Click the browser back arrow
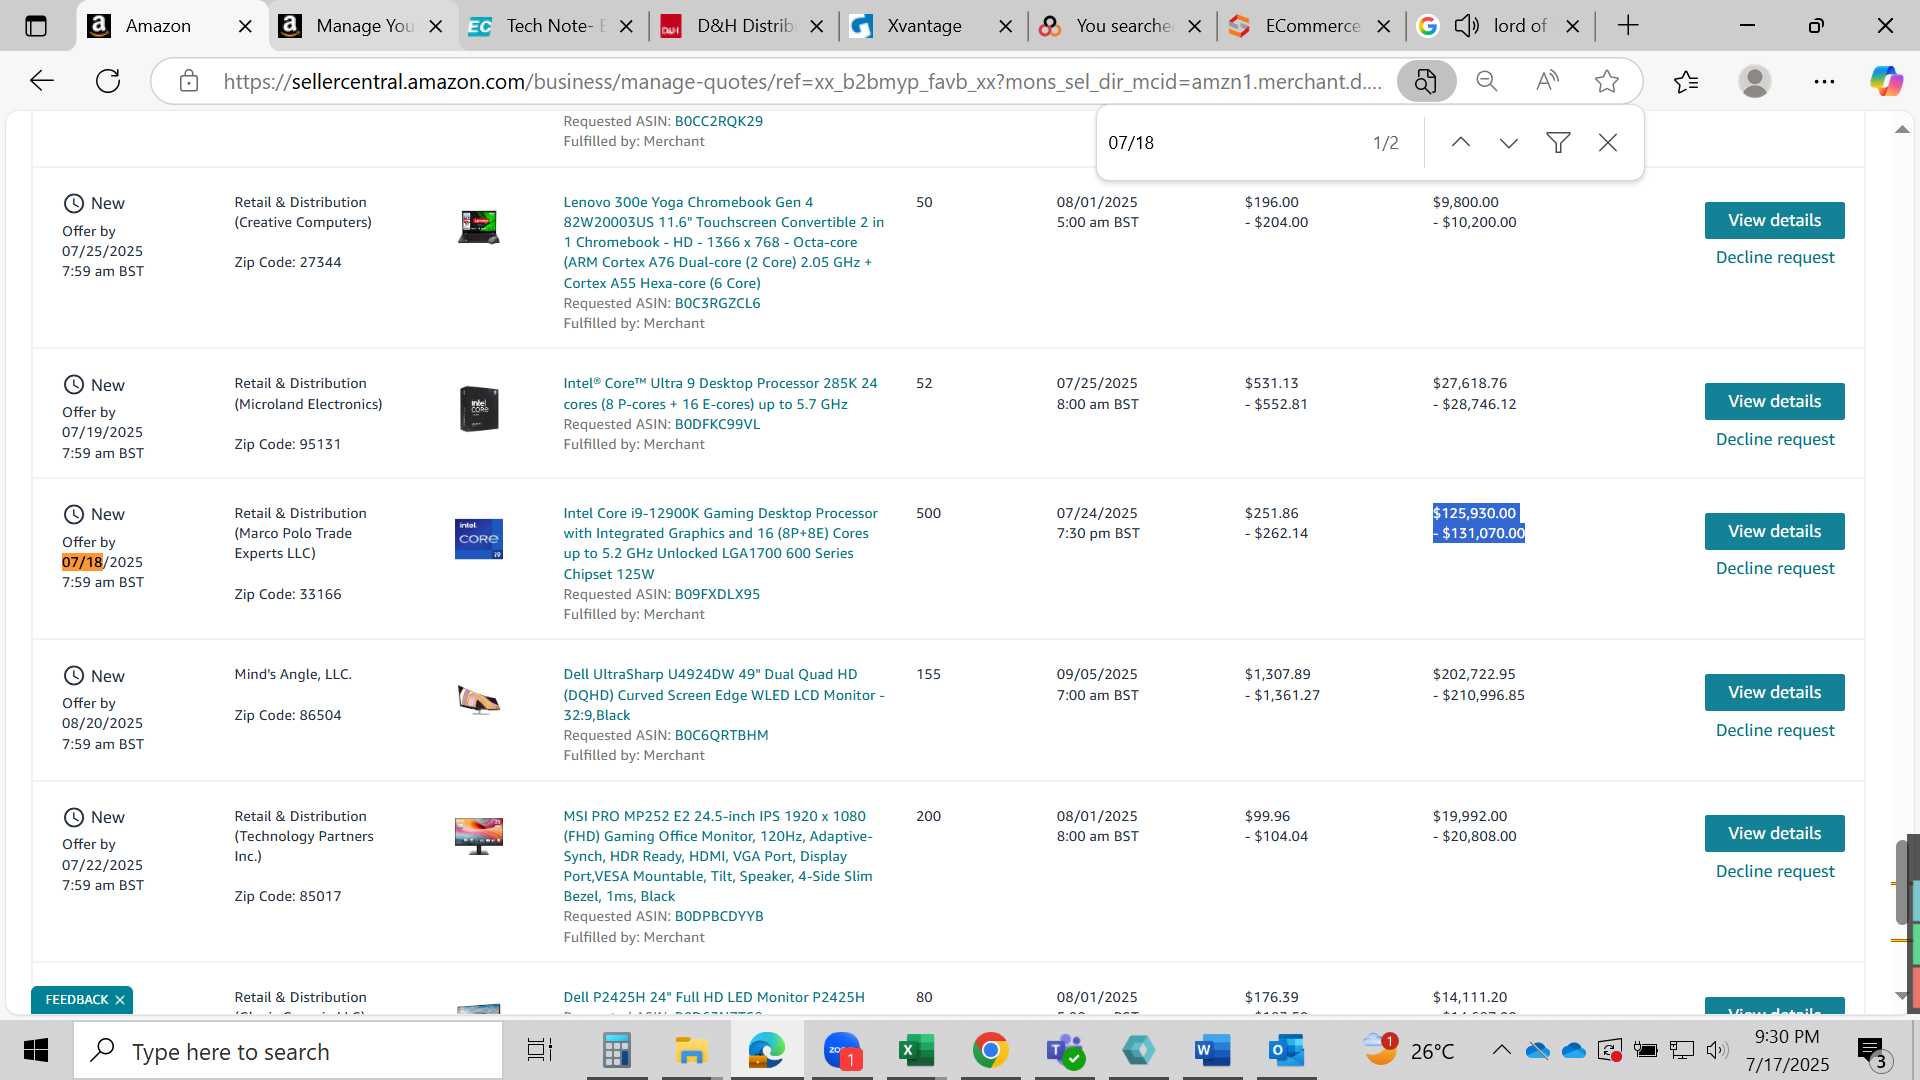 click(41, 81)
